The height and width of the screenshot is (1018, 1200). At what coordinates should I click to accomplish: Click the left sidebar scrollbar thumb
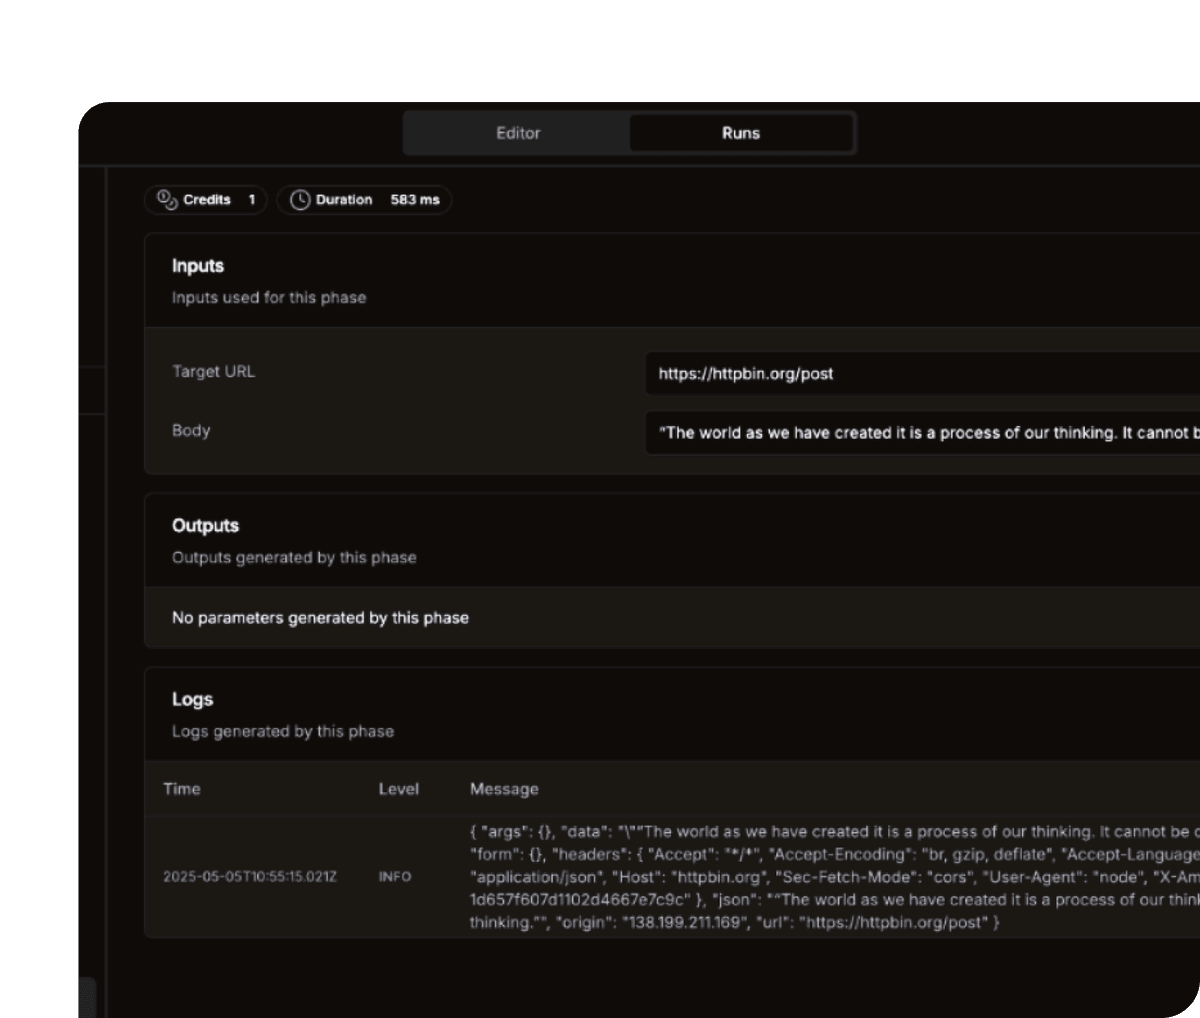(88, 996)
